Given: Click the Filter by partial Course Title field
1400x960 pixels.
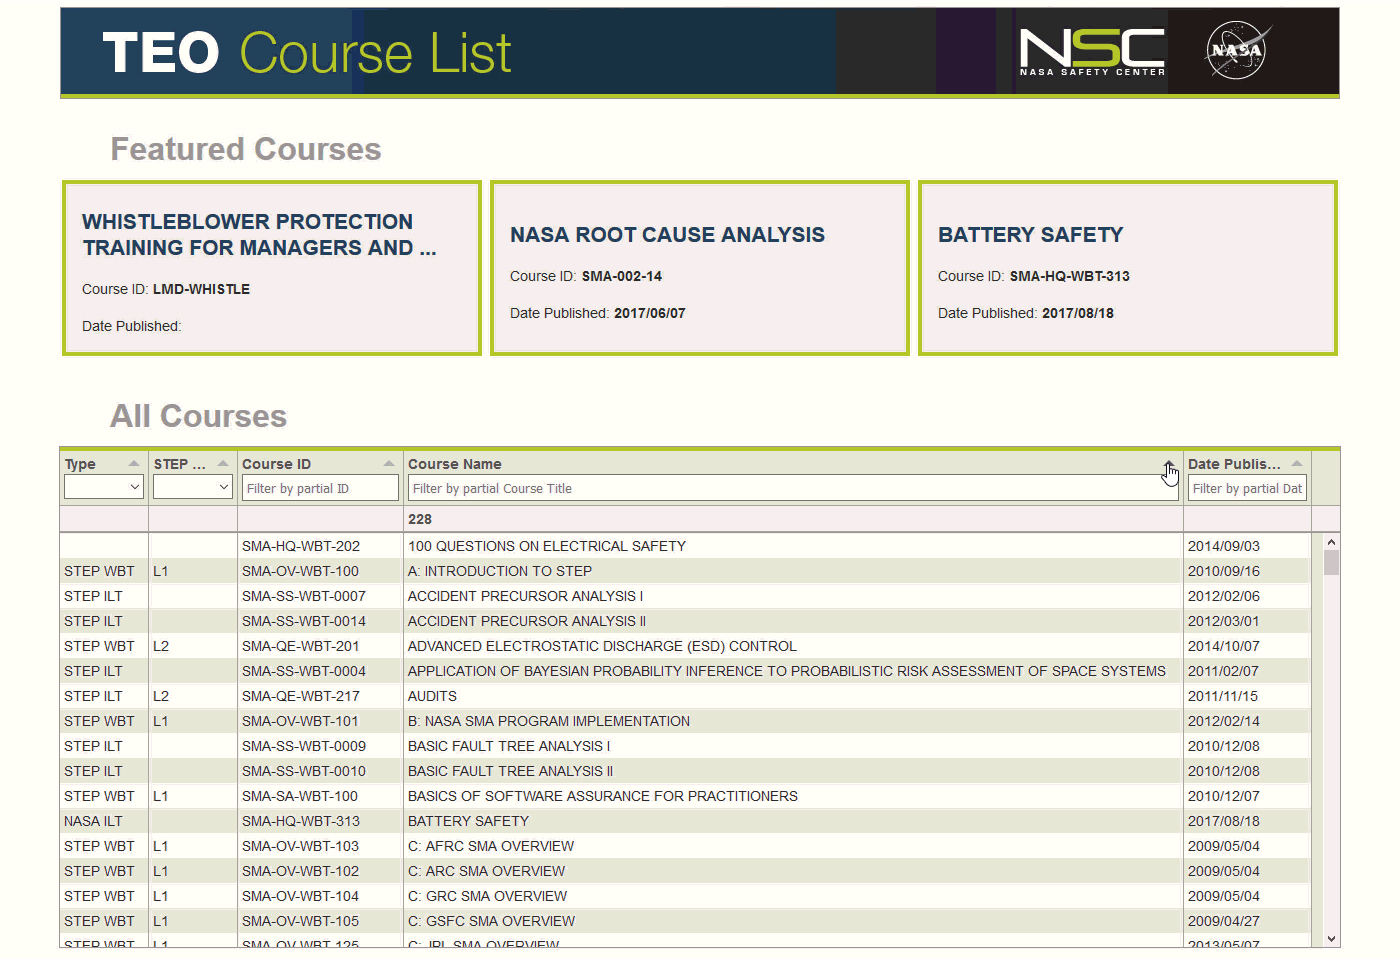Looking at the screenshot, I should pyautogui.click(x=793, y=488).
